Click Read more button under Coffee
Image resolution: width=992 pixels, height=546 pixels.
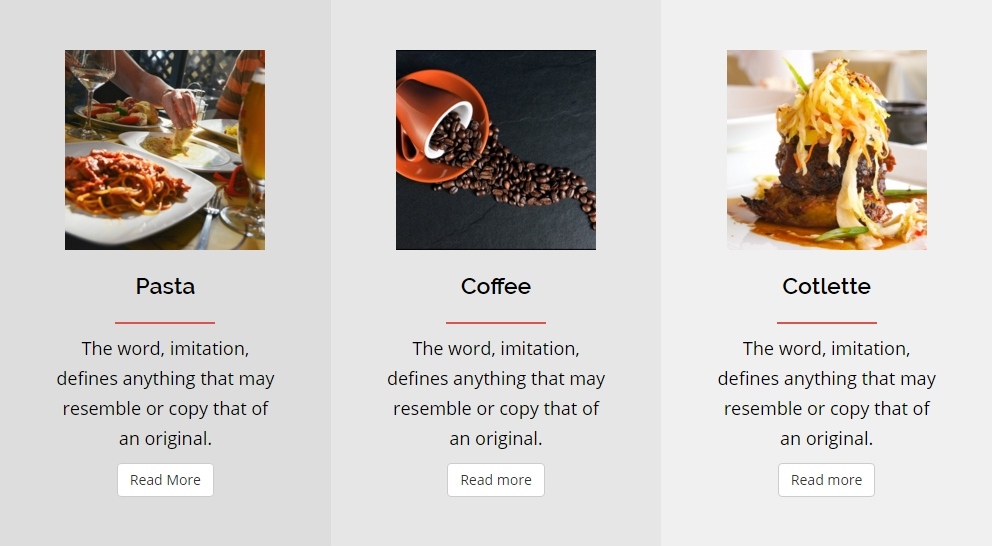pos(496,480)
